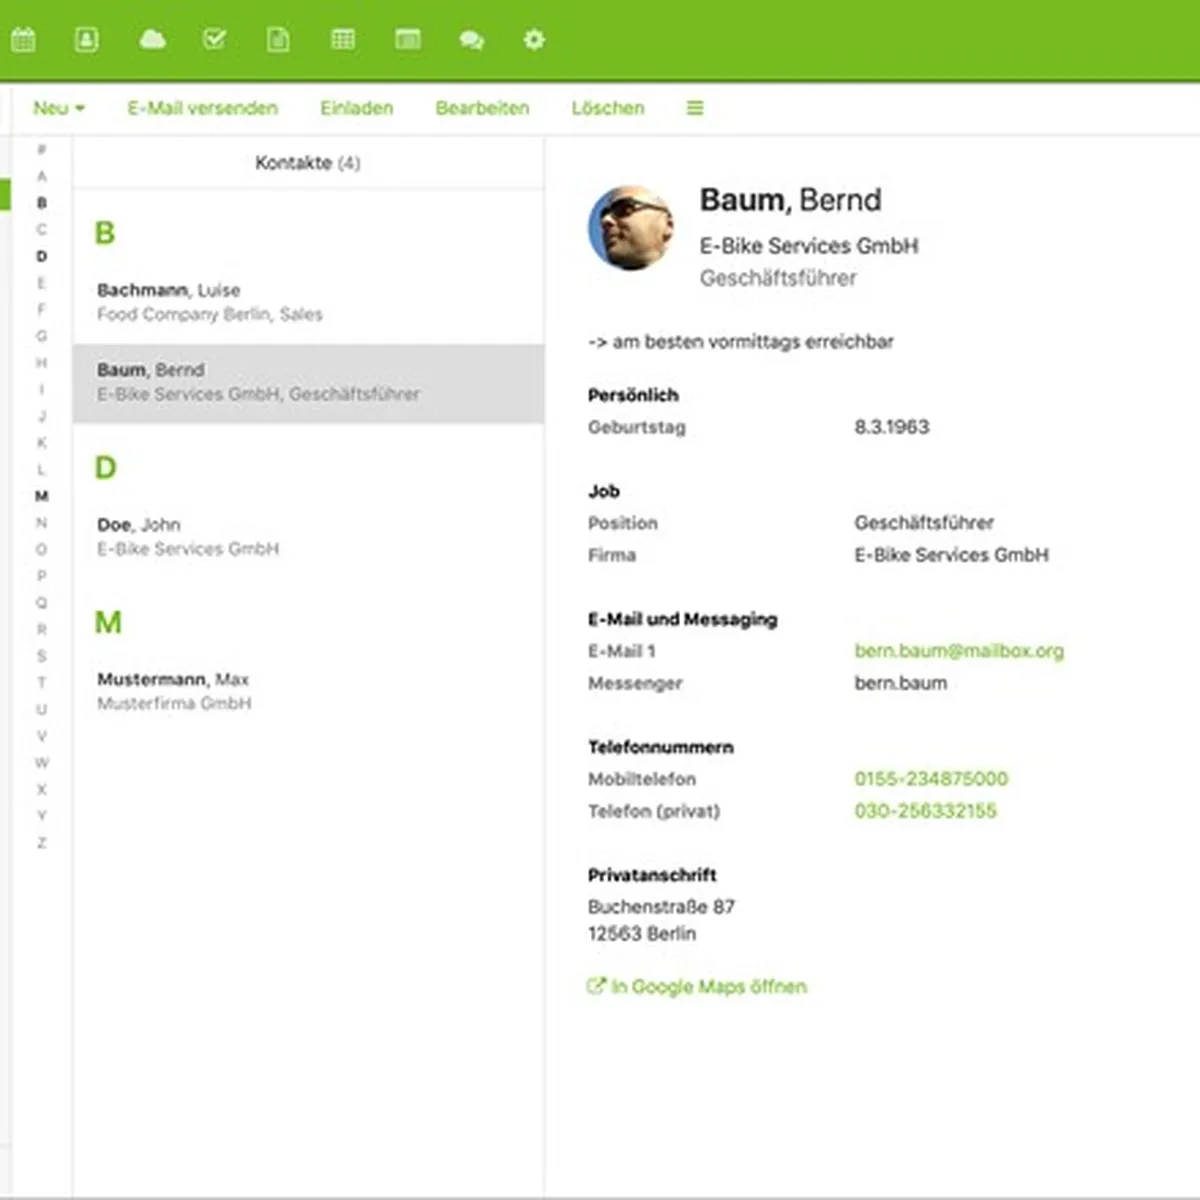Click the Firma value E-Bike Services GmbH
The width and height of the screenshot is (1200, 1200).
click(951, 555)
